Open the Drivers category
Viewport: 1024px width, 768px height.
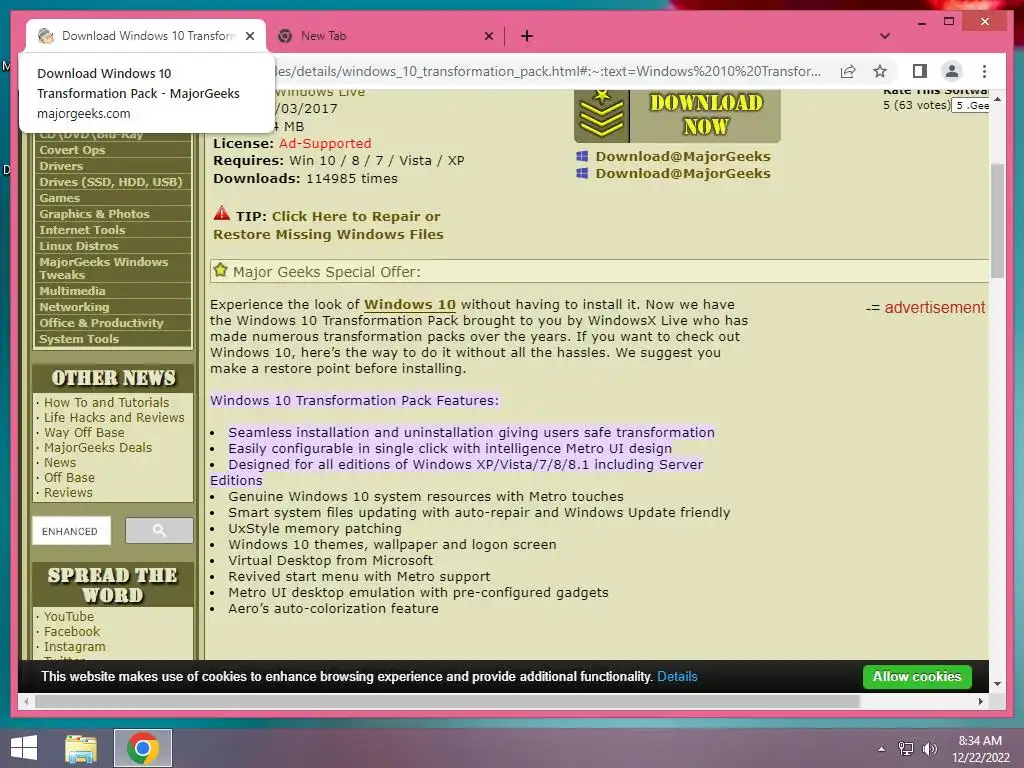point(61,166)
